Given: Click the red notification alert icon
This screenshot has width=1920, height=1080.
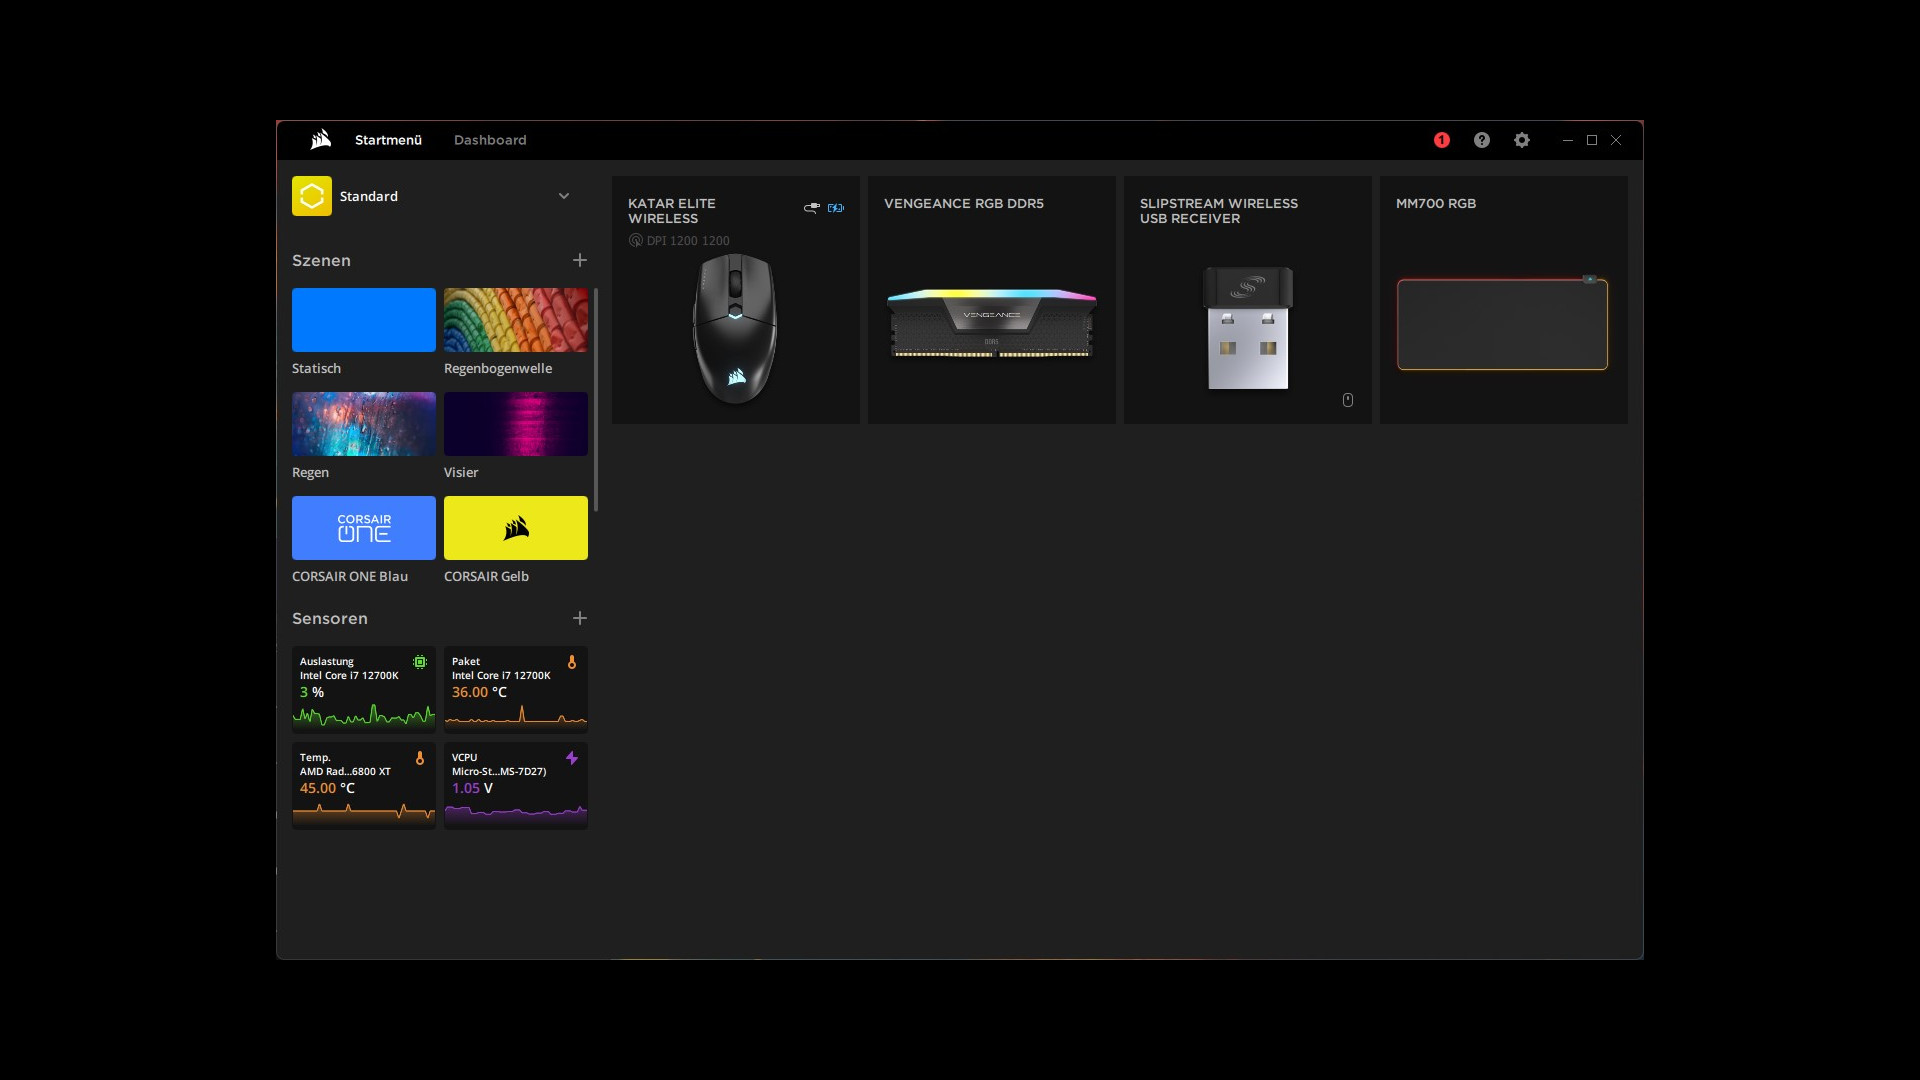Looking at the screenshot, I should pos(1441,140).
